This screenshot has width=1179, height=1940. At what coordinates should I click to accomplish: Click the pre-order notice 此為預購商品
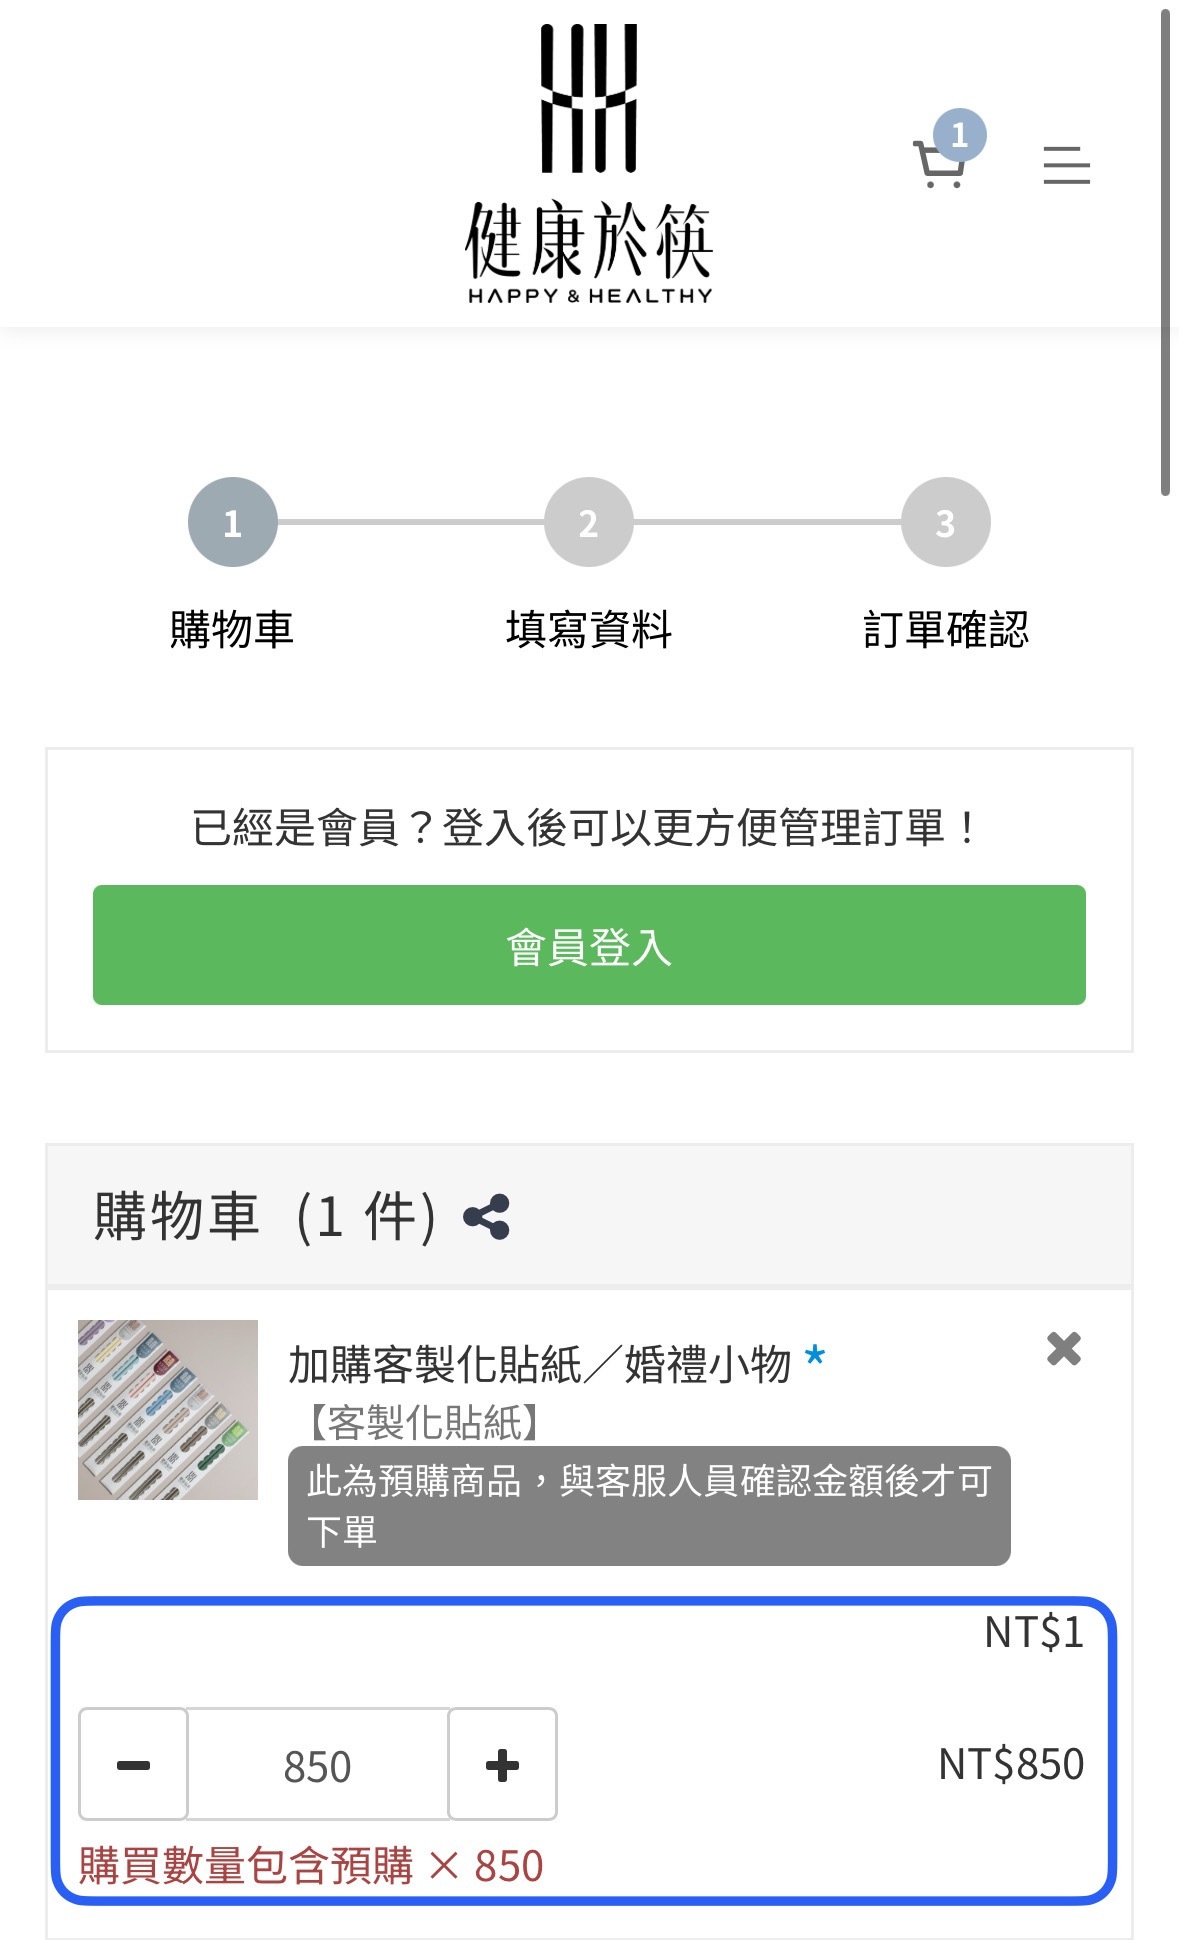[x=648, y=1505]
